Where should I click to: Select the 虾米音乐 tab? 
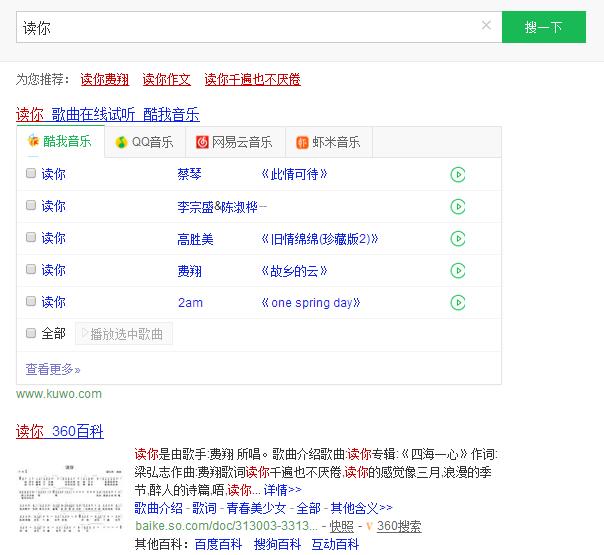coord(327,142)
